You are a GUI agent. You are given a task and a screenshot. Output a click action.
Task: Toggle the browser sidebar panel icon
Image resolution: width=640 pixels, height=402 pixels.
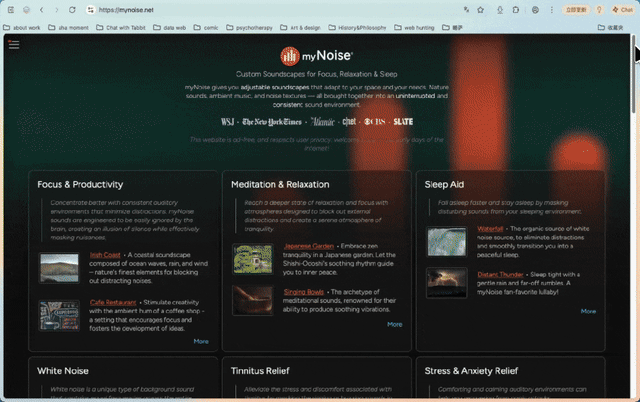point(11,10)
